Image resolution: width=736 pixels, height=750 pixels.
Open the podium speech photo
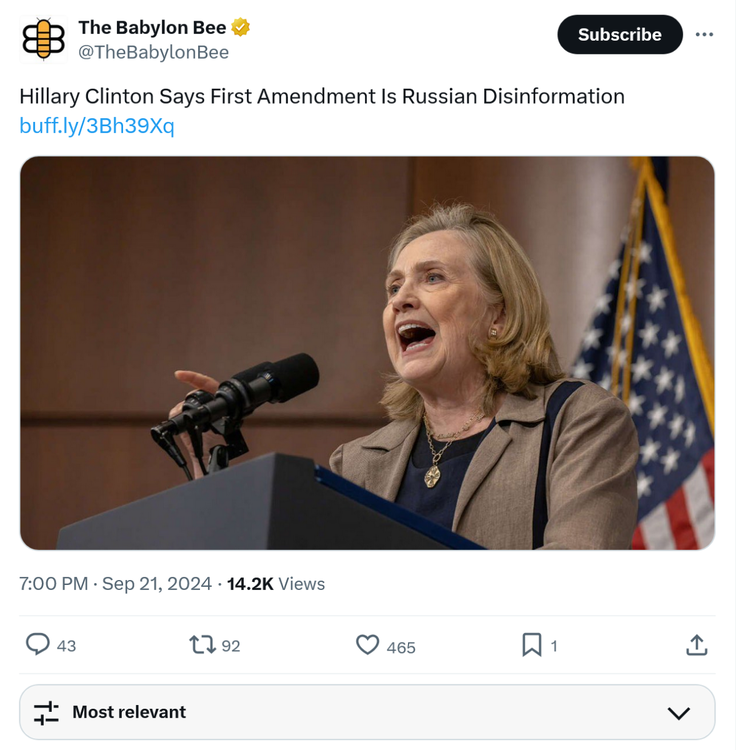pyautogui.click(x=367, y=352)
